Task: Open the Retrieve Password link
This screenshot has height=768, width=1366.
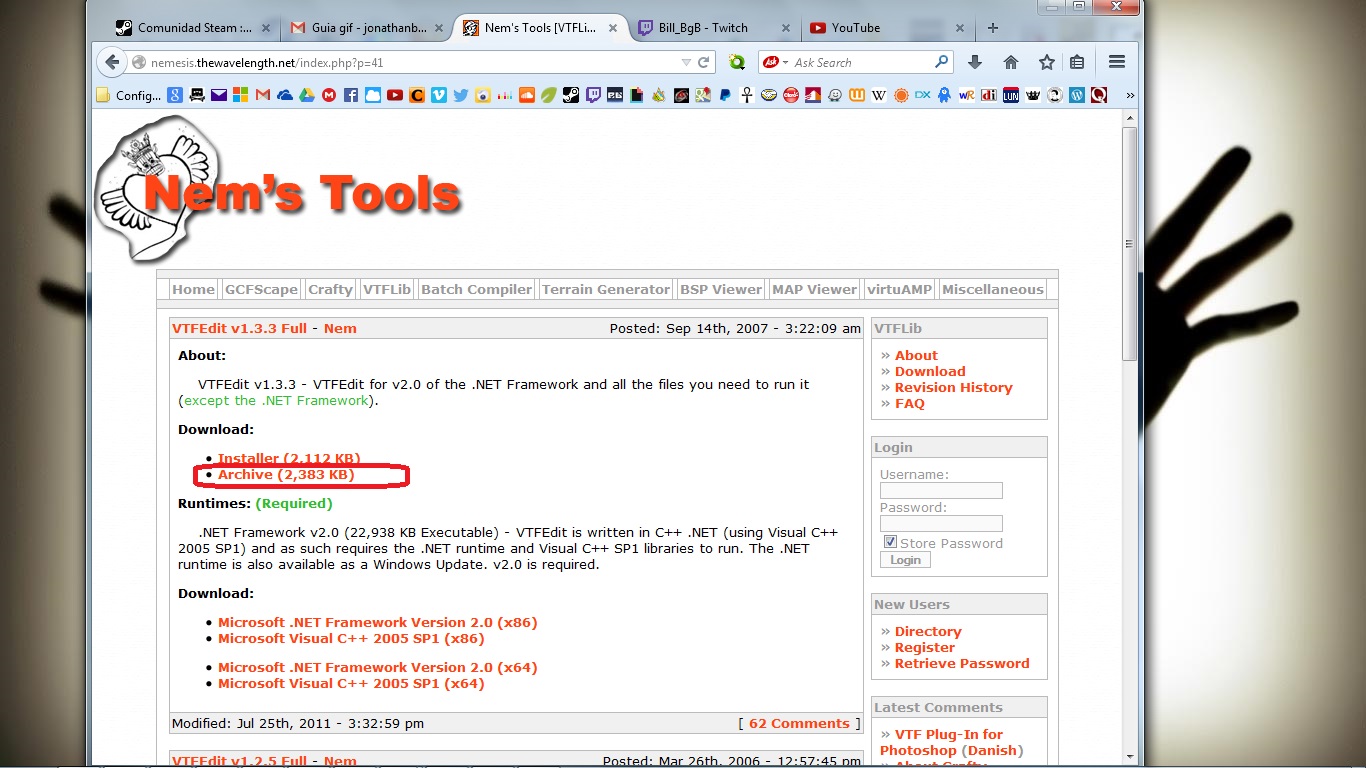Action: 962,663
